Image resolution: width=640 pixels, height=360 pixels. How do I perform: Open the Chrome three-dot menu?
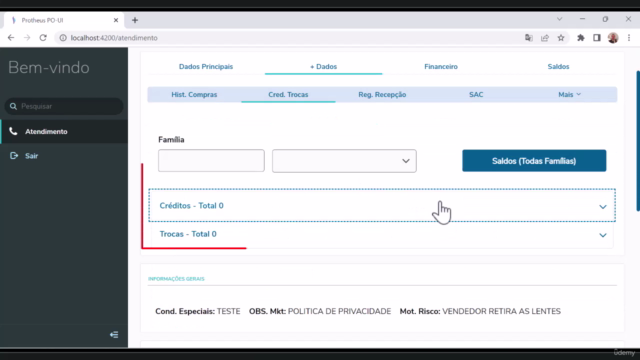click(x=629, y=38)
